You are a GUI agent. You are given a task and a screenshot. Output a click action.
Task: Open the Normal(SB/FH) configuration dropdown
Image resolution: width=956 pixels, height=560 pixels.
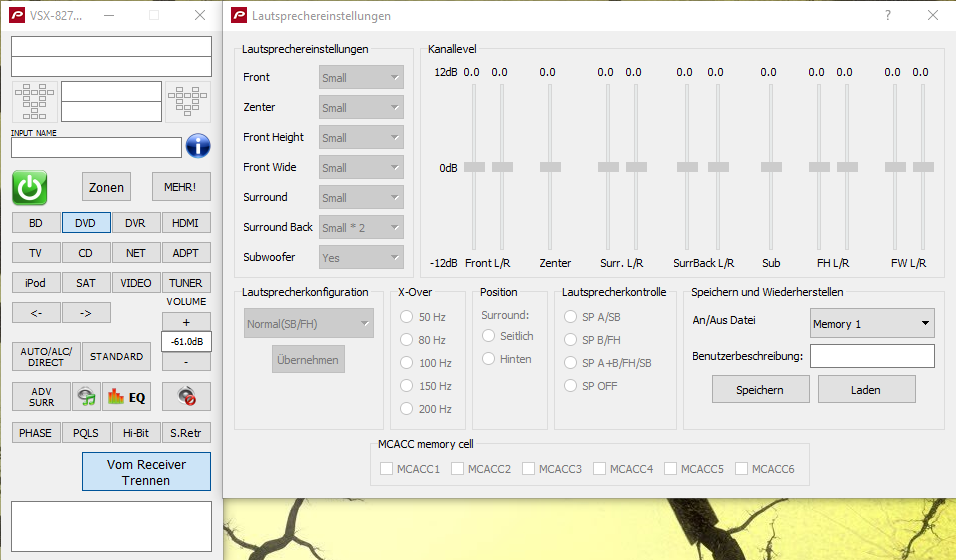coord(308,323)
